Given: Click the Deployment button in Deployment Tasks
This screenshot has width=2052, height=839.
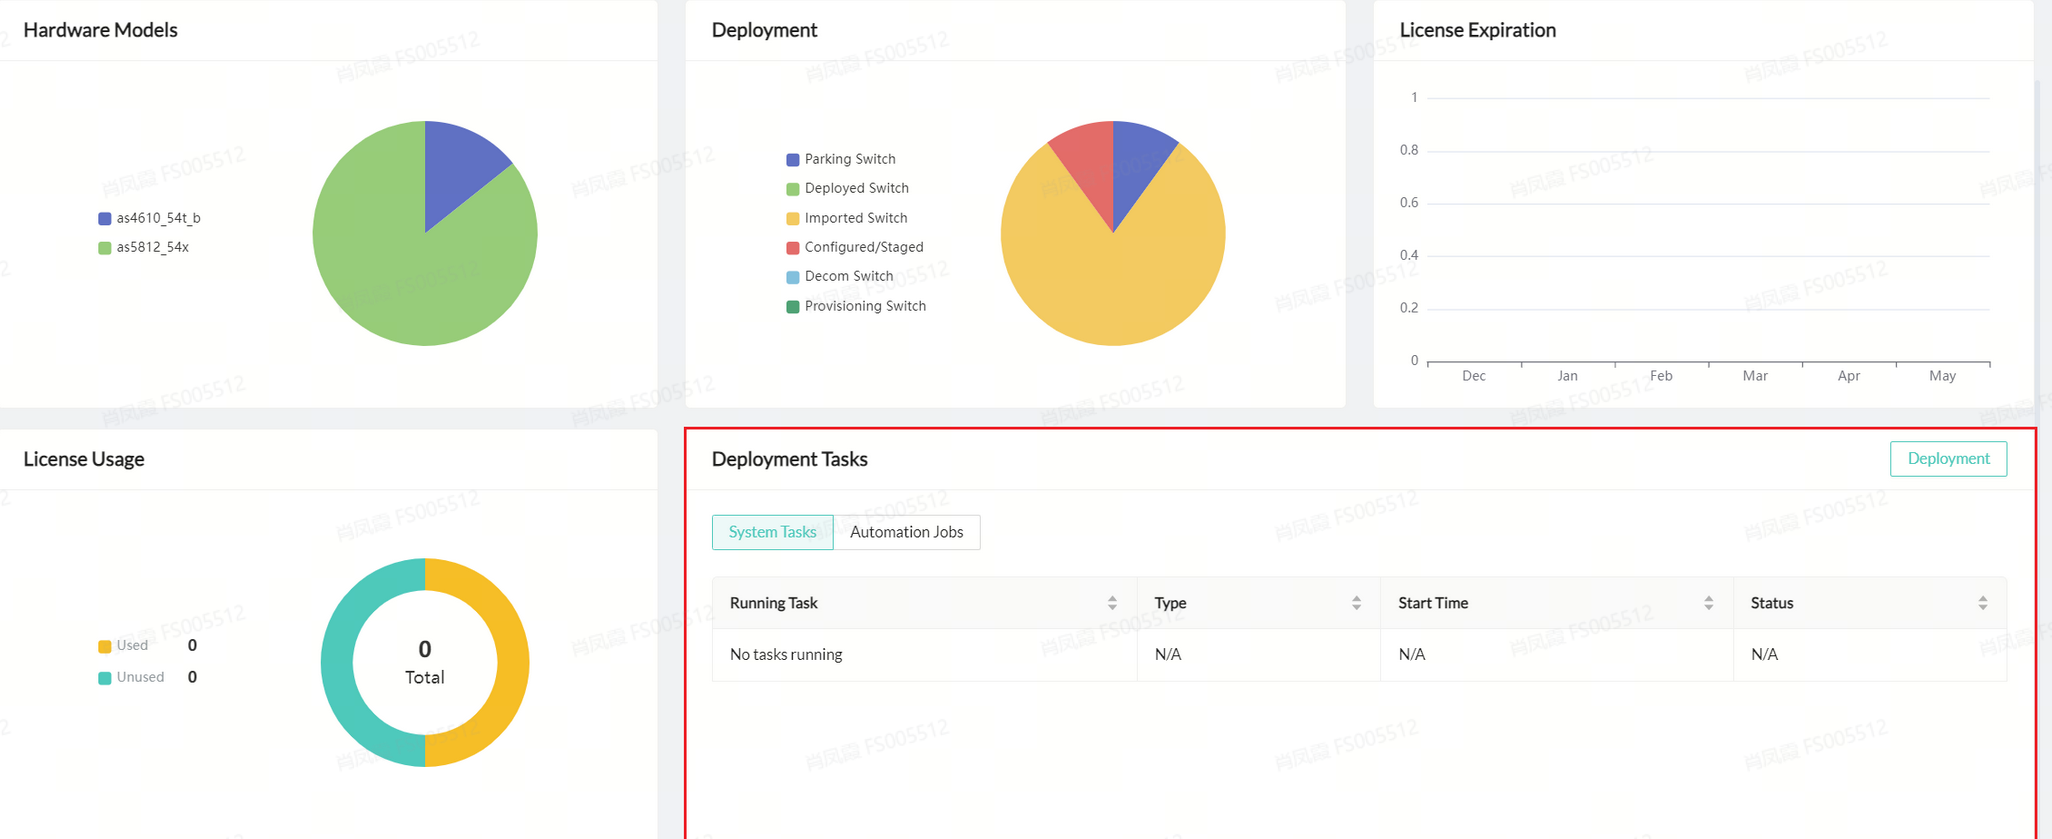Looking at the screenshot, I should point(1947,459).
